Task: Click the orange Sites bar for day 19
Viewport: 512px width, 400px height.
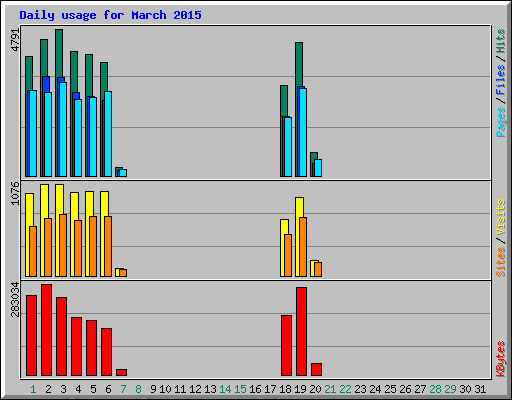Action: coord(303,247)
